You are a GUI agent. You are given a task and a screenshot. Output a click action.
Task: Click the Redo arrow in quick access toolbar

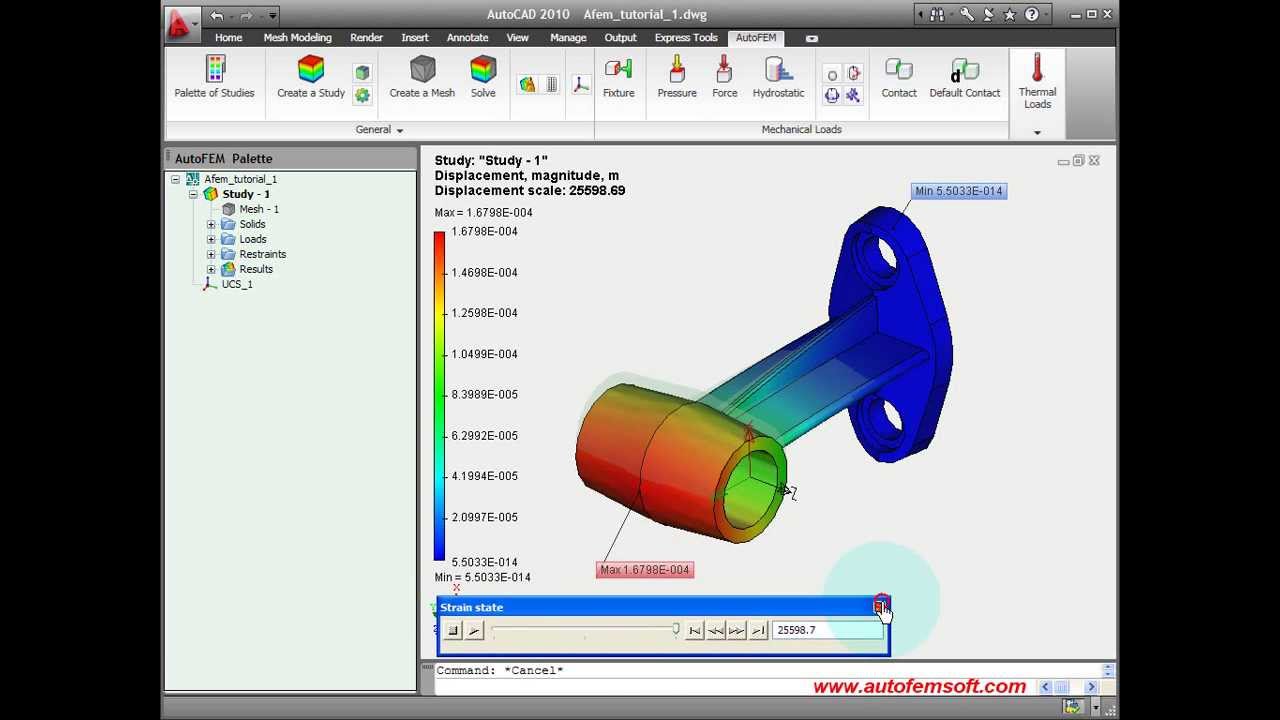coord(246,15)
